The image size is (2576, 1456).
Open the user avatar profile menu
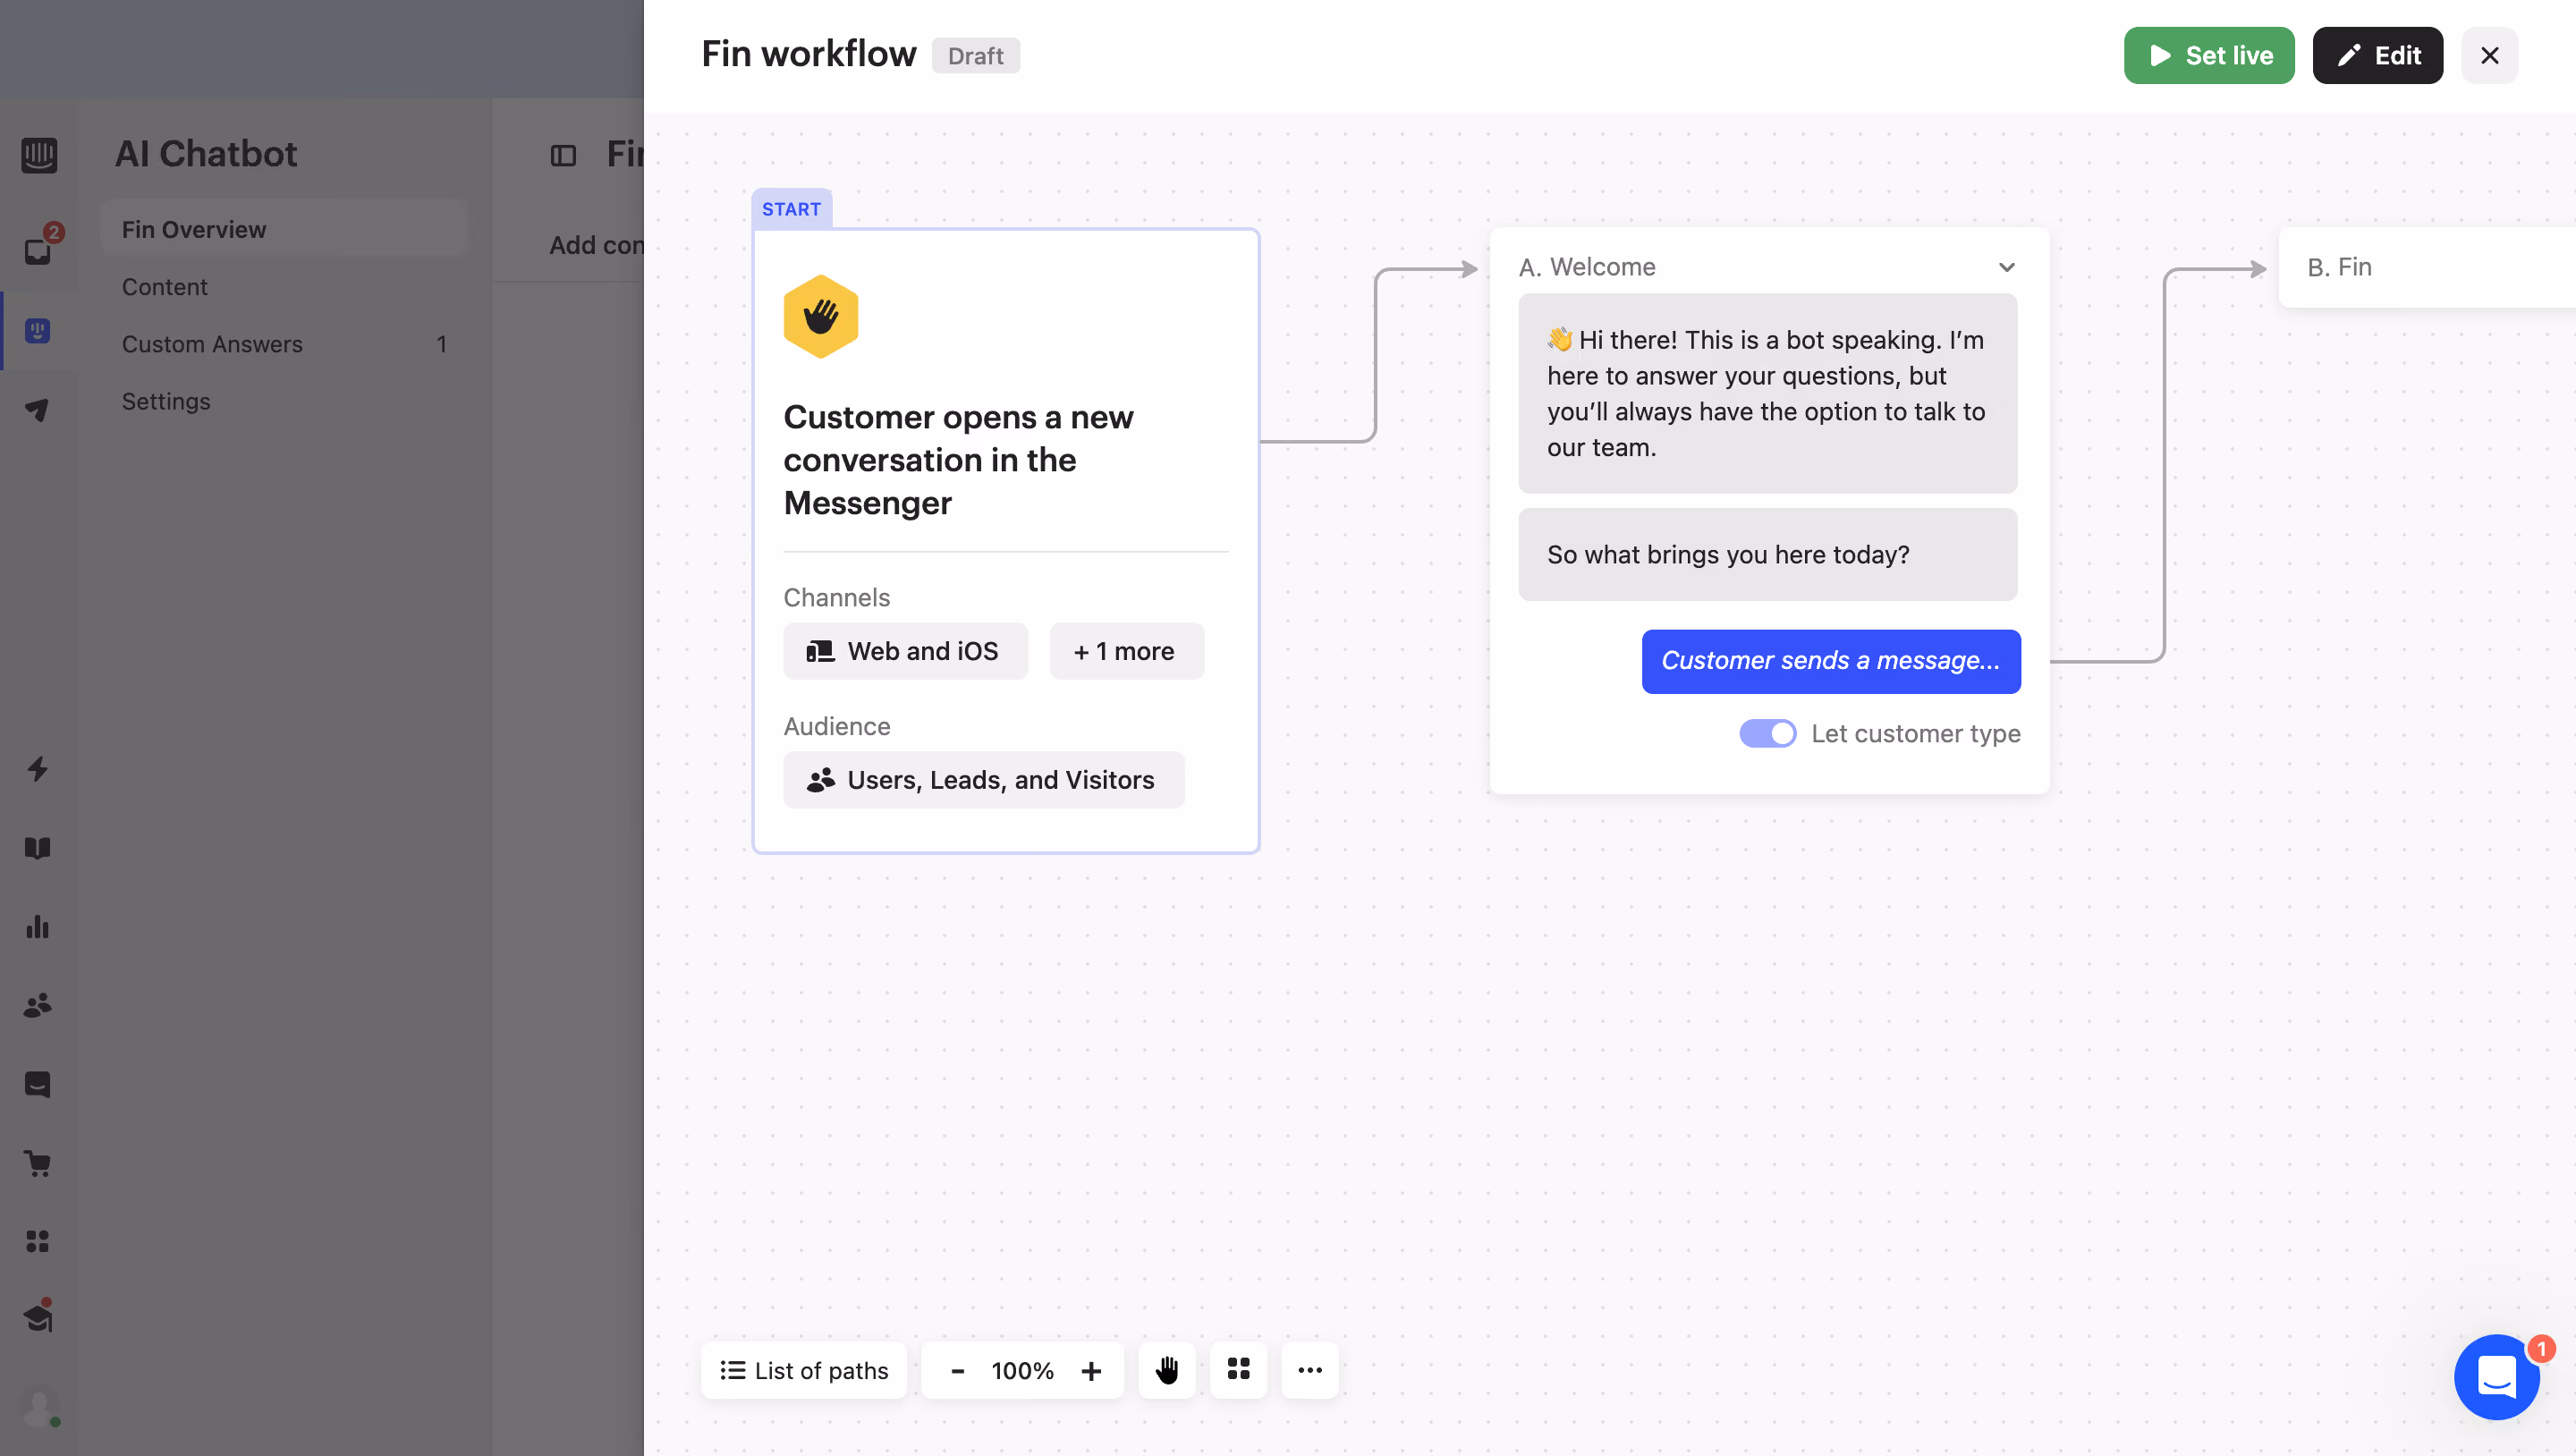tap(40, 1407)
